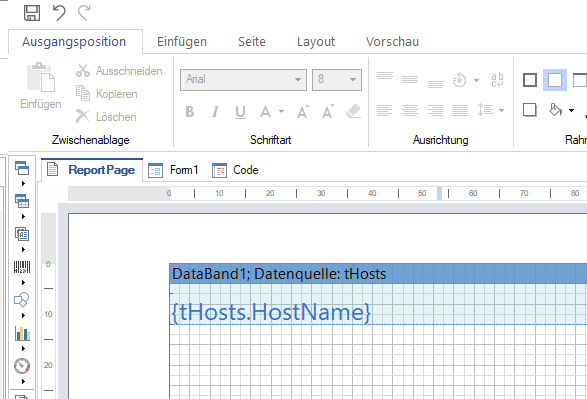
Task: Open the Vorschau preview tab
Action: [392, 42]
